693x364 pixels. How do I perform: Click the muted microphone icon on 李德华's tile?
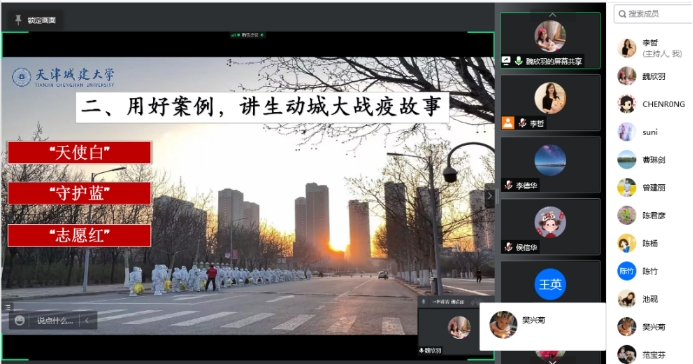(509, 185)
